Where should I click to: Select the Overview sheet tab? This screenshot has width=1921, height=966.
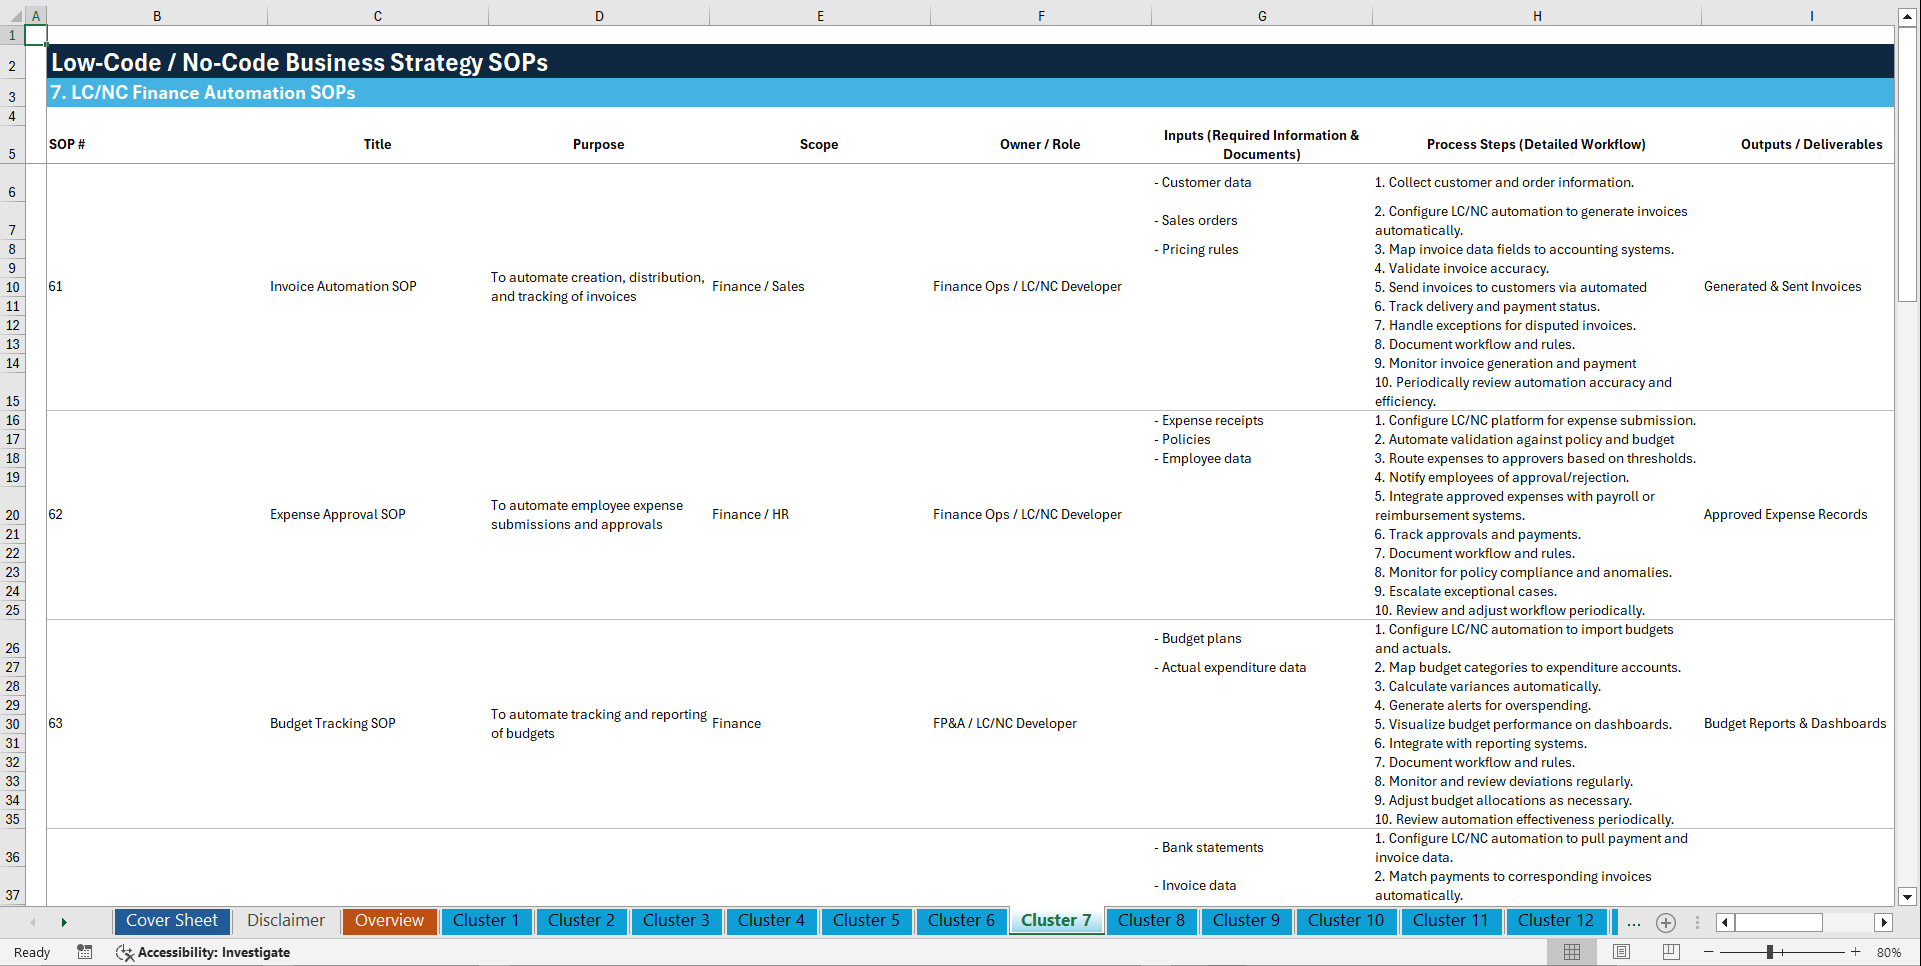coord(389,920)
